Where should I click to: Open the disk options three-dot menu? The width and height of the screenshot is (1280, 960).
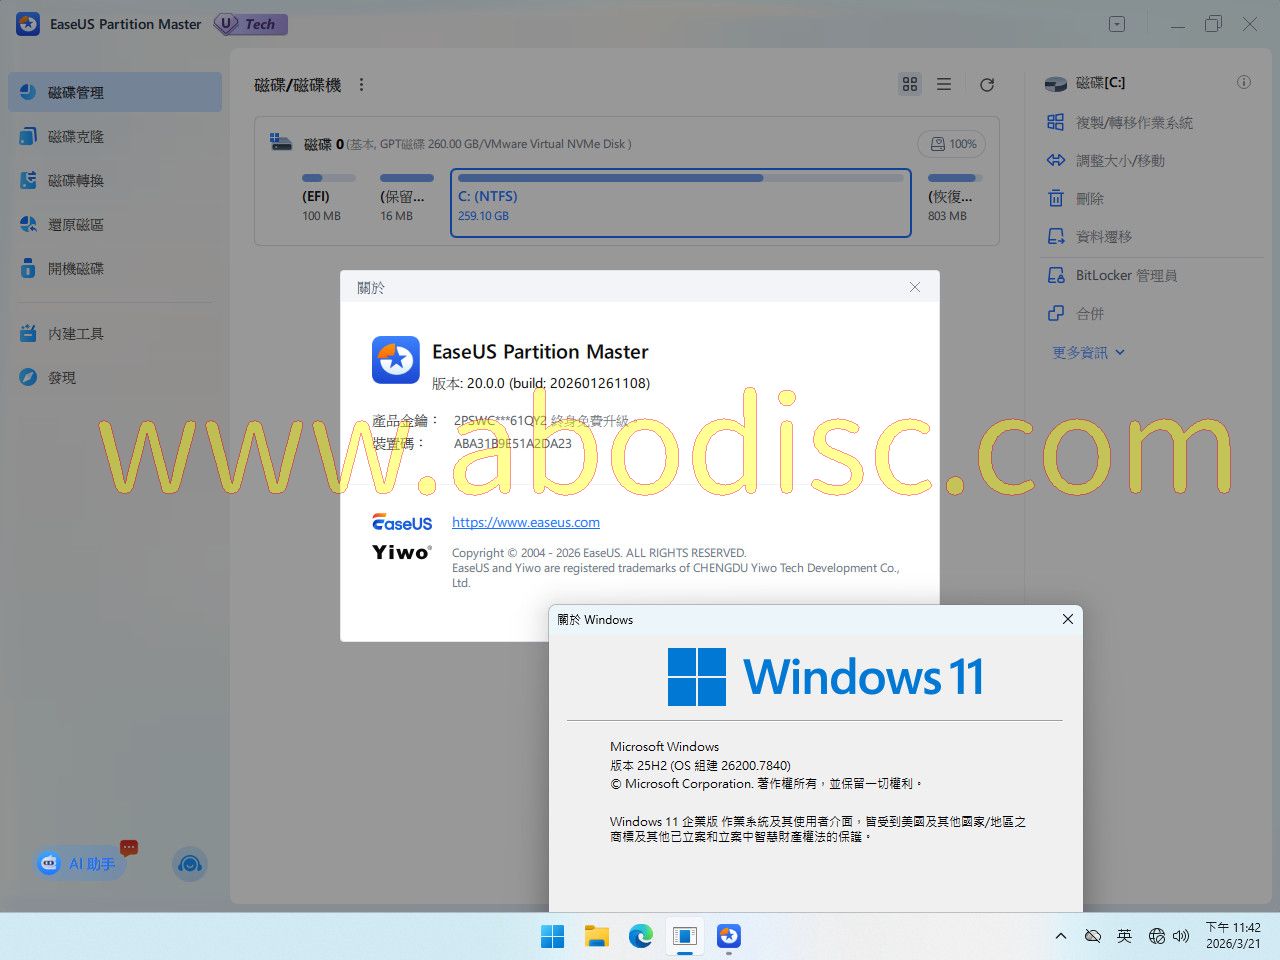362,85
